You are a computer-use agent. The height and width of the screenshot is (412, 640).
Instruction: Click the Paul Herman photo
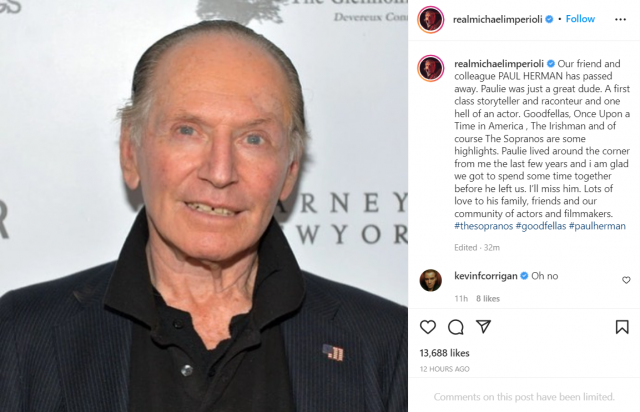pos(204,206)
